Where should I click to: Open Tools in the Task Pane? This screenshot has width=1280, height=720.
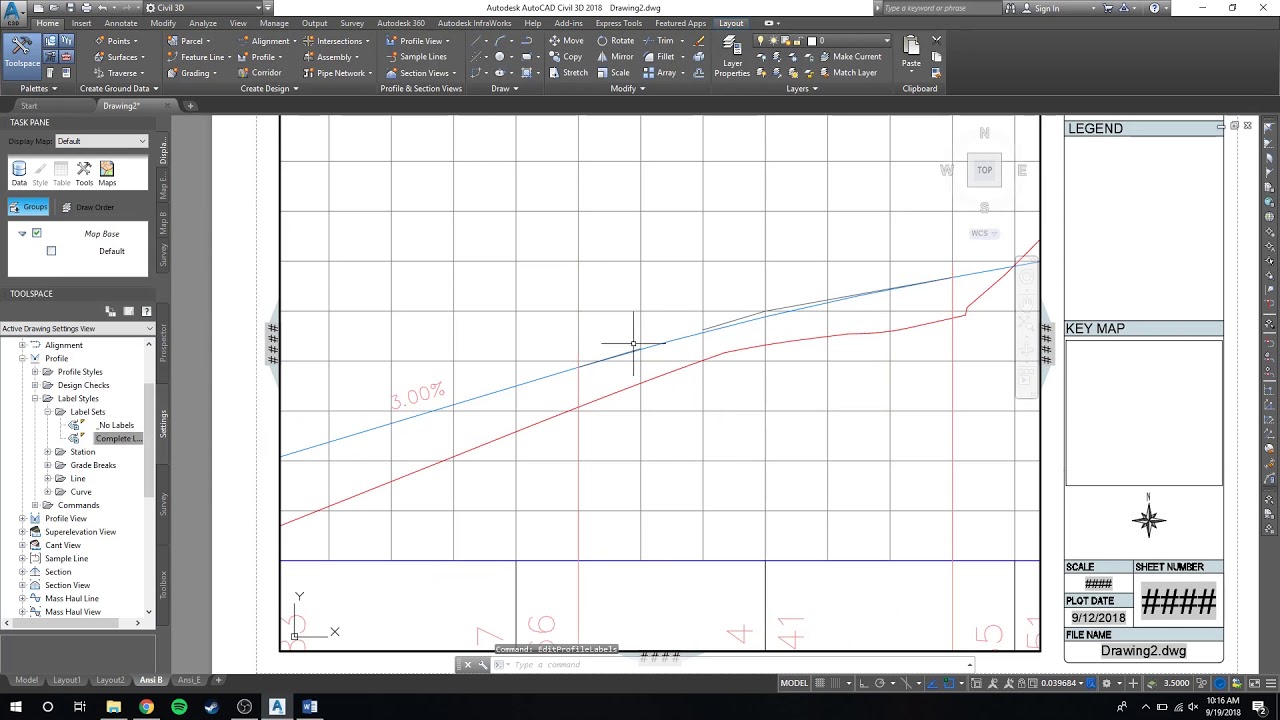(x=84, y=174)
